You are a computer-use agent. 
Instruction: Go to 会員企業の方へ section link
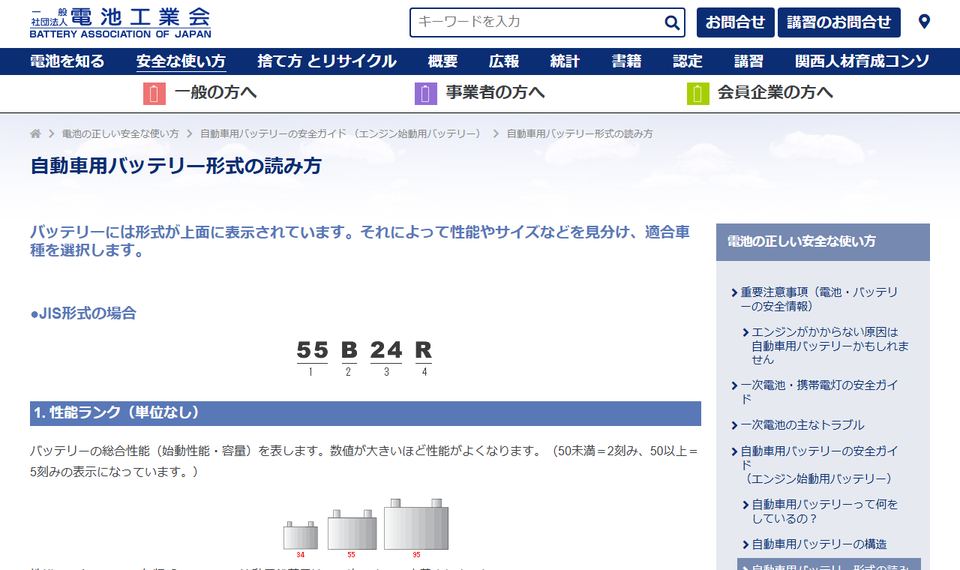tap(775, 92)
